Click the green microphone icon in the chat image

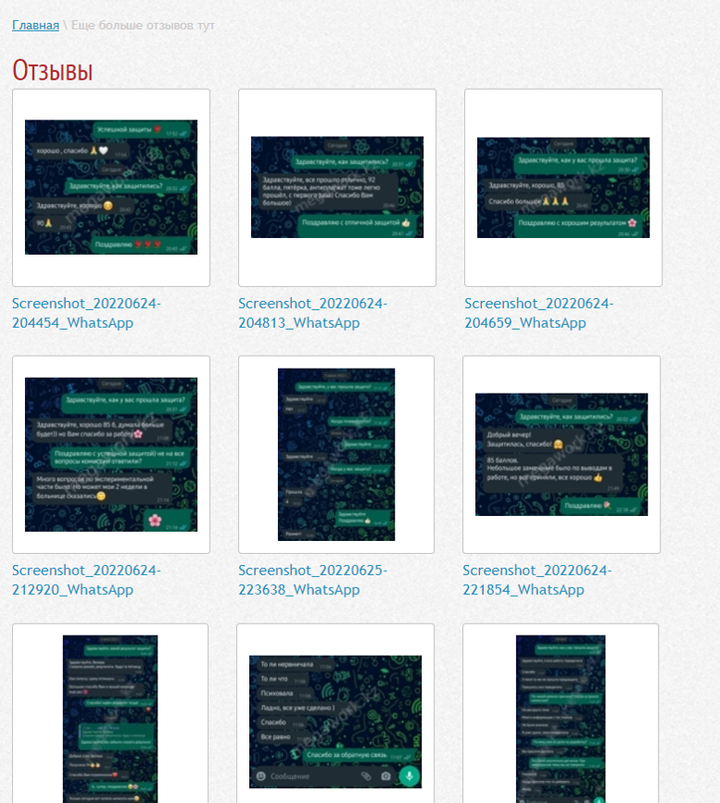click(410, 776)
